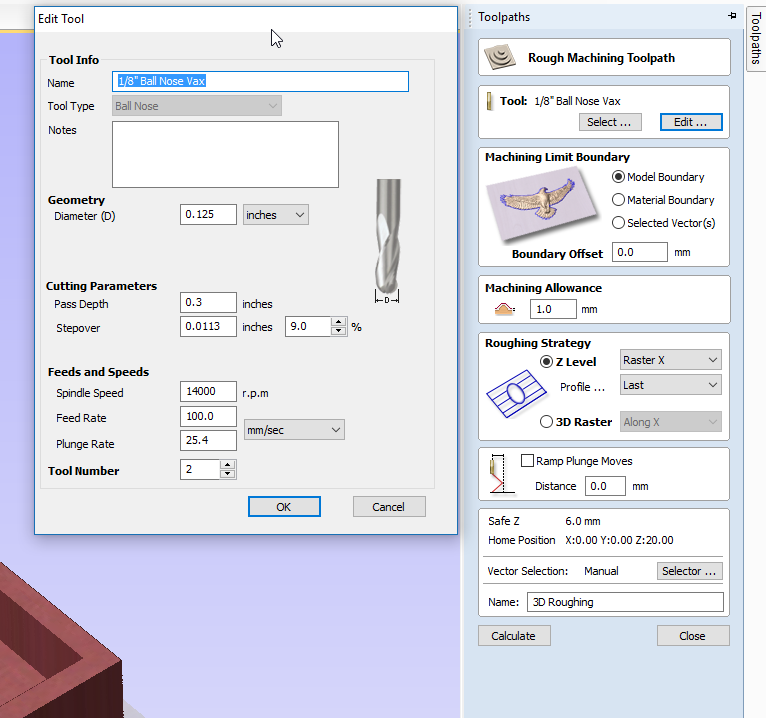Increase stepover percentage with up arrow
The width and height of the screenshot is (766, 718).
point(338,322)
